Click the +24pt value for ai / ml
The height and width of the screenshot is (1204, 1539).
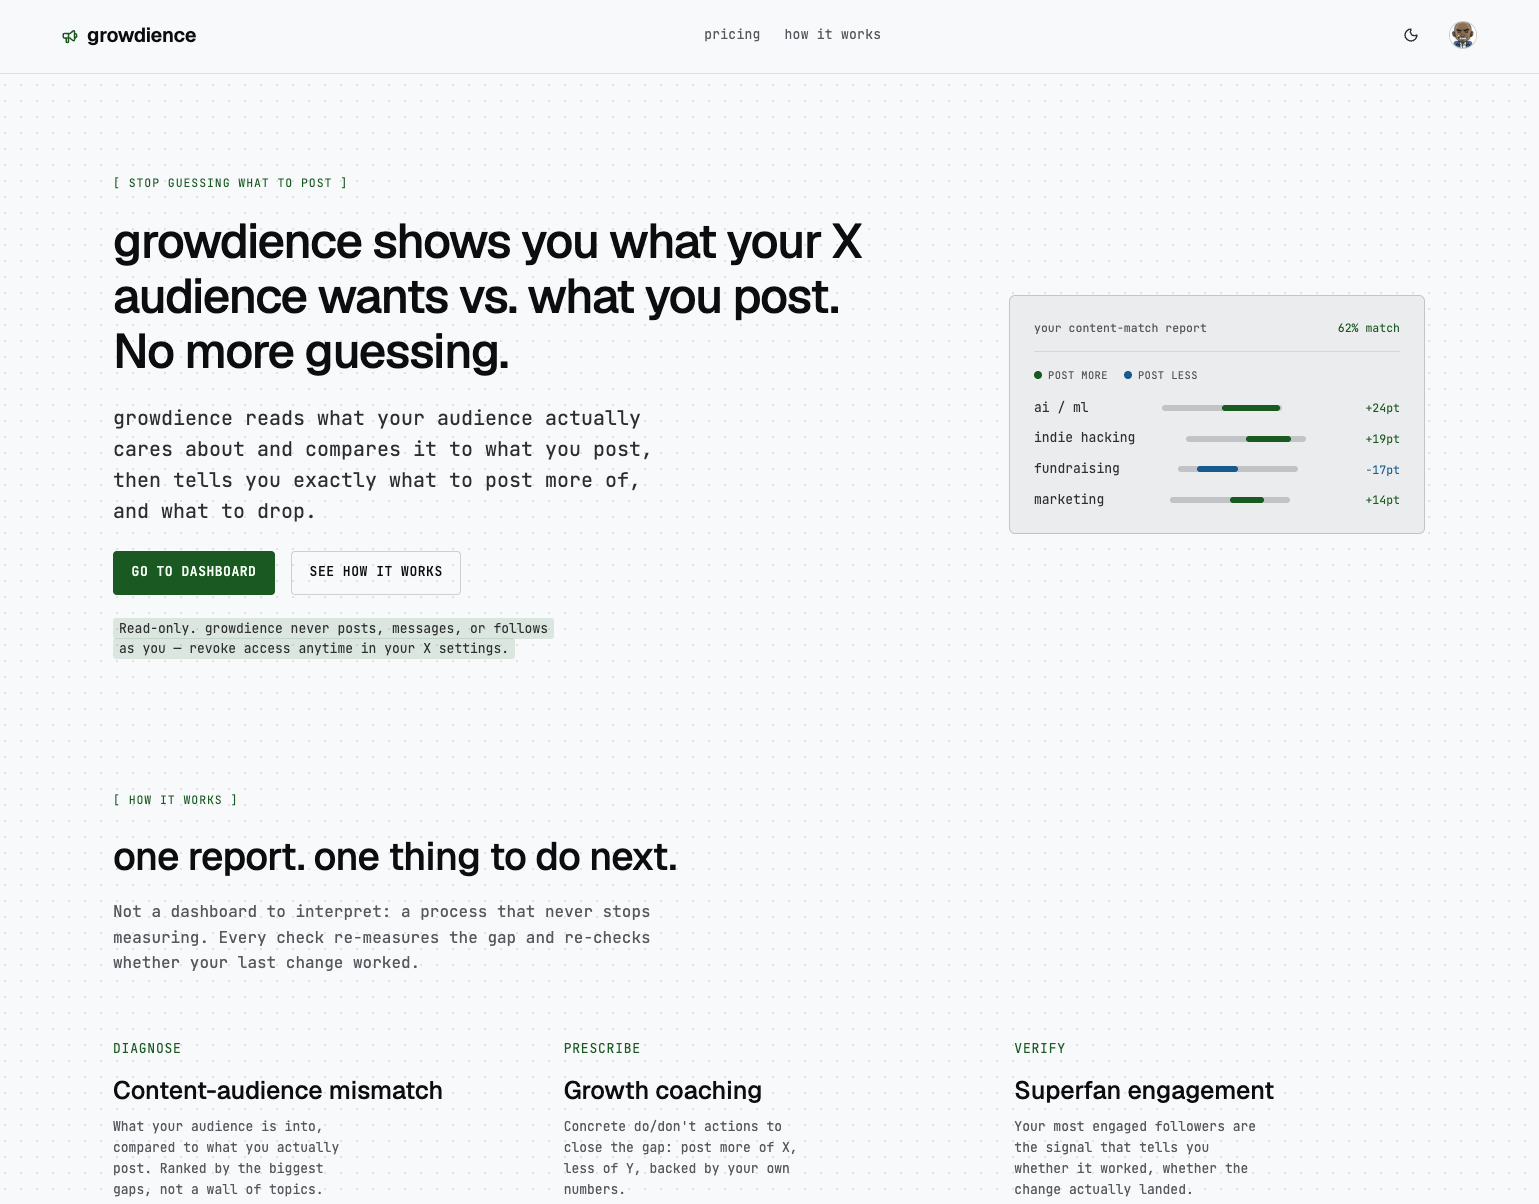pos(1382,408)
